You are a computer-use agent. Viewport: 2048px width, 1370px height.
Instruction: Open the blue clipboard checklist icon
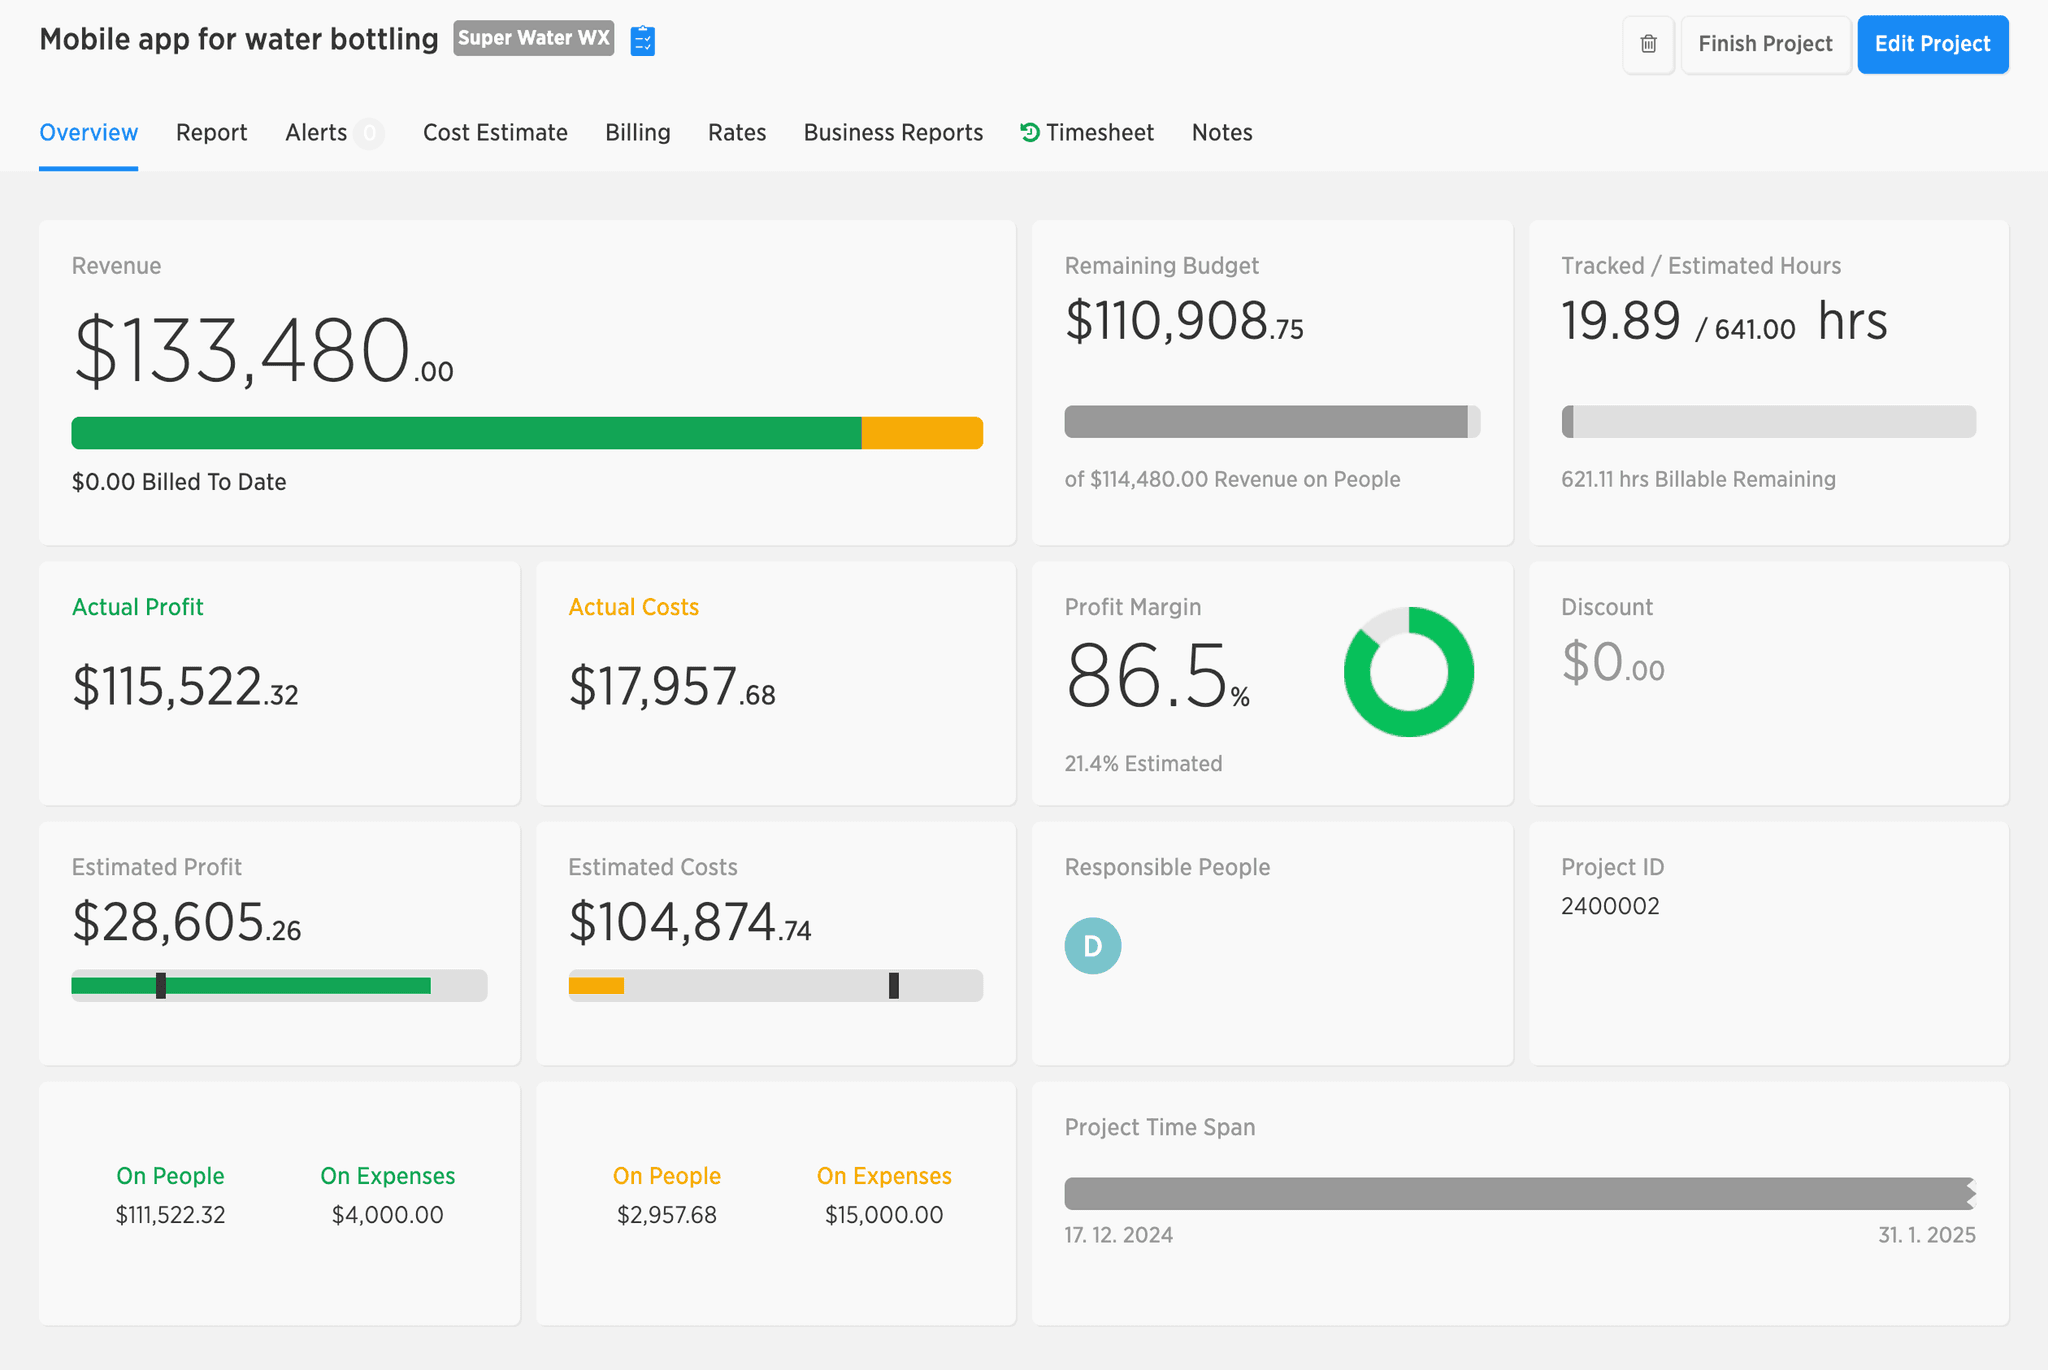point(643,41)
